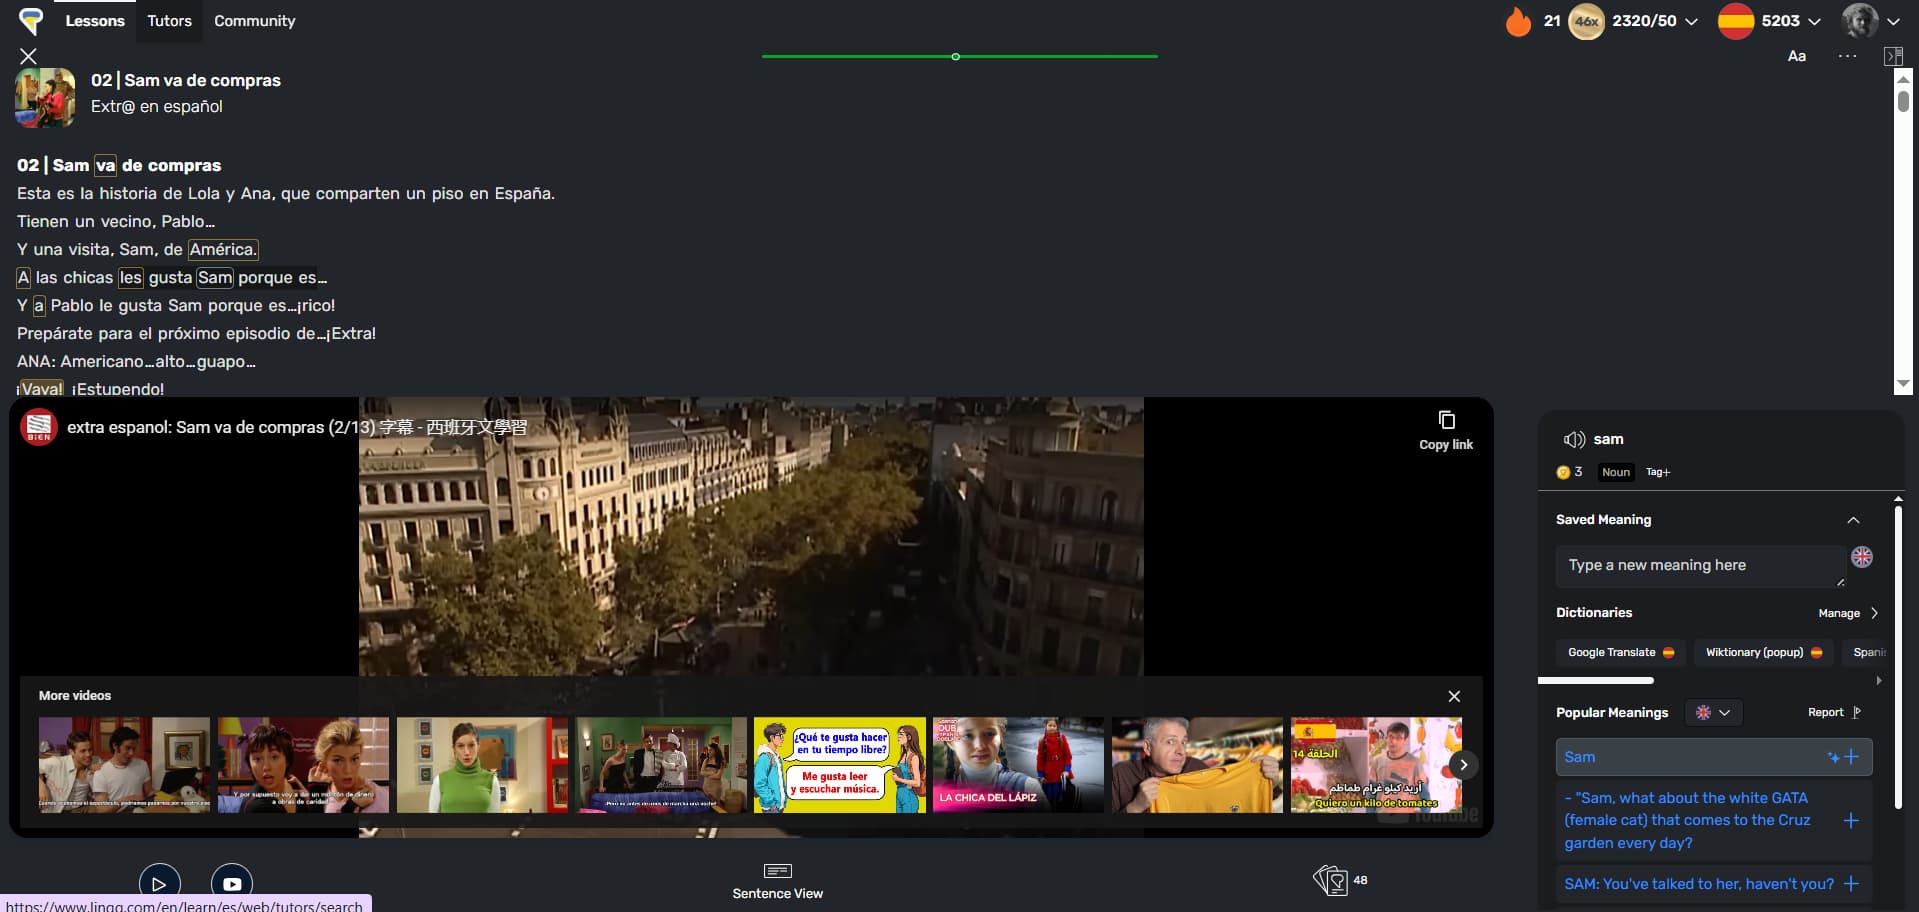Open the three-dot lesson options menu
This screenshot has width=1919, height=912.
click(x=1847, y=56)
